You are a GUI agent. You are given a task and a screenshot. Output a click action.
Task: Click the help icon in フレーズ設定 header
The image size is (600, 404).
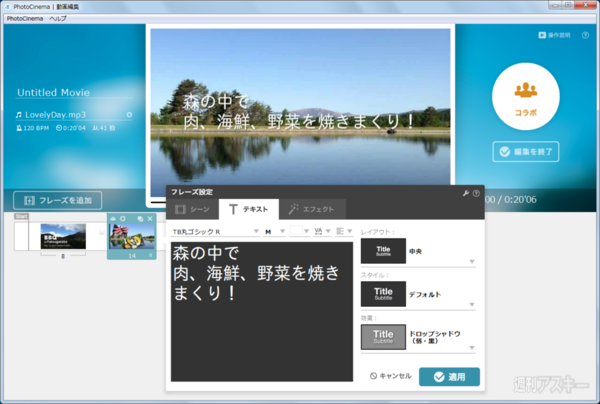(476, 193)
